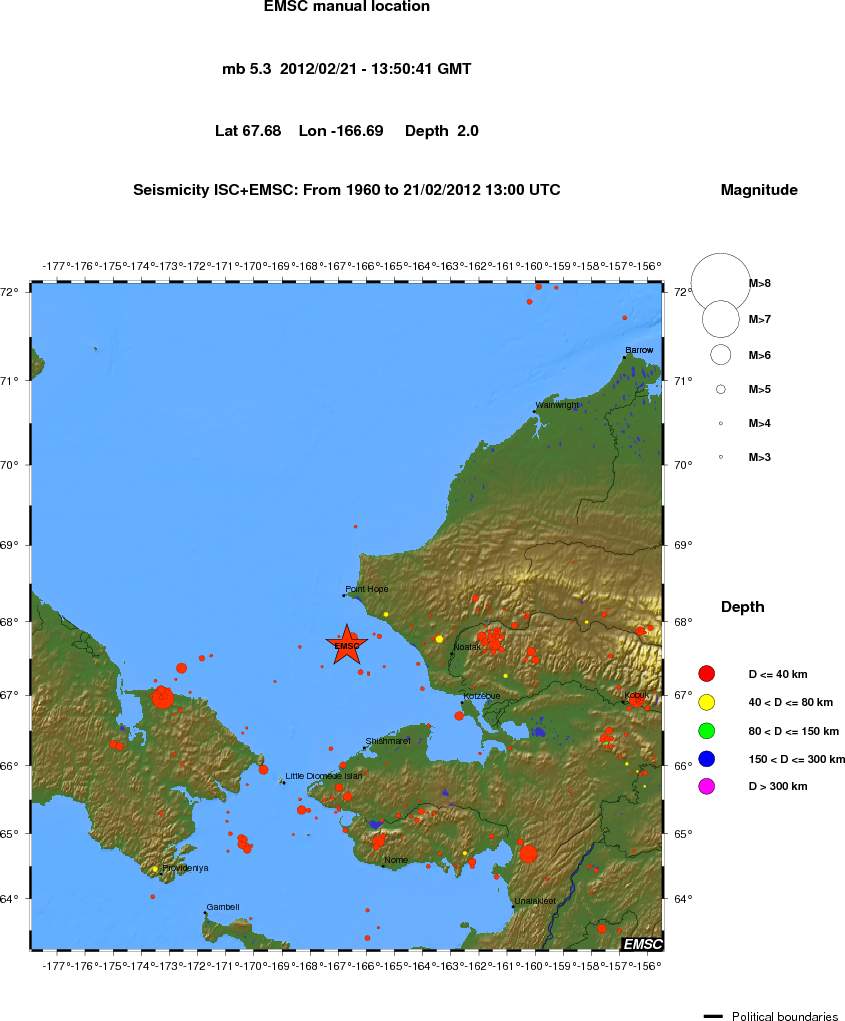This screenshot has width=845, height=1021.
Task: Click the Point Hope label
Action: [x=367, y=589]
